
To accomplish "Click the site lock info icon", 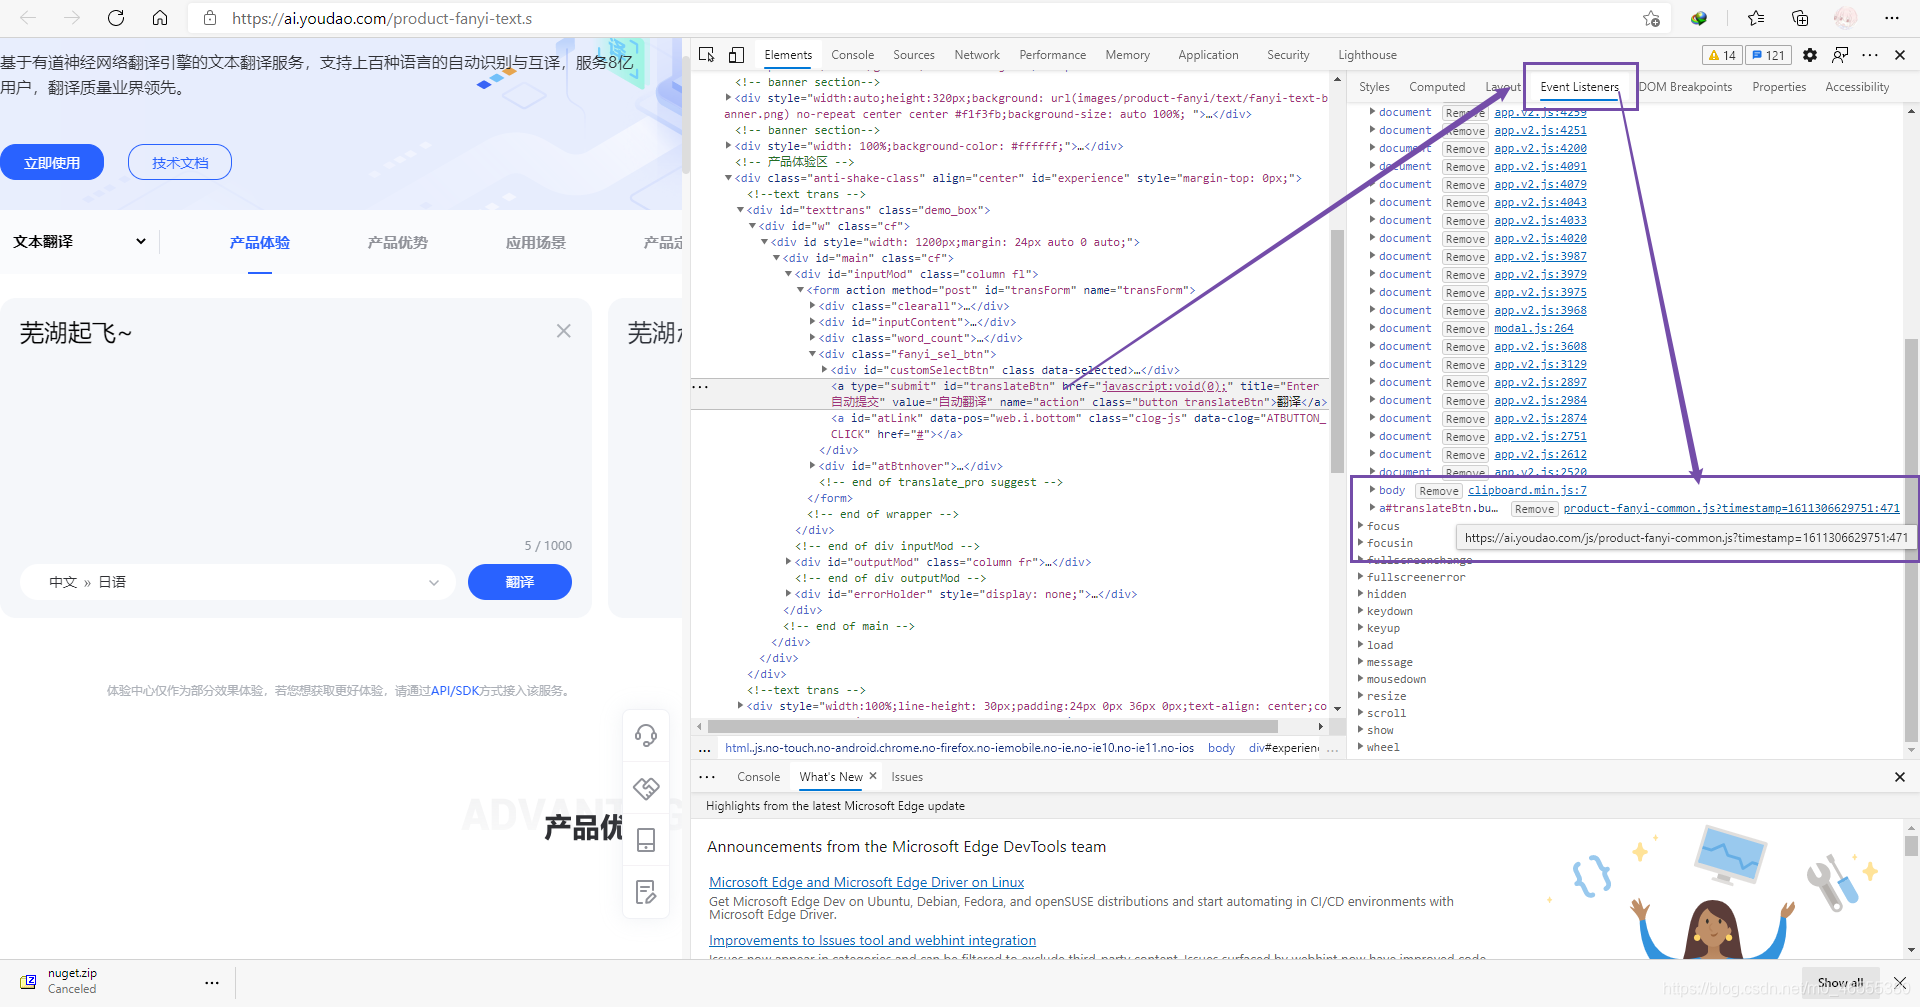I will [x=209, y=18].
